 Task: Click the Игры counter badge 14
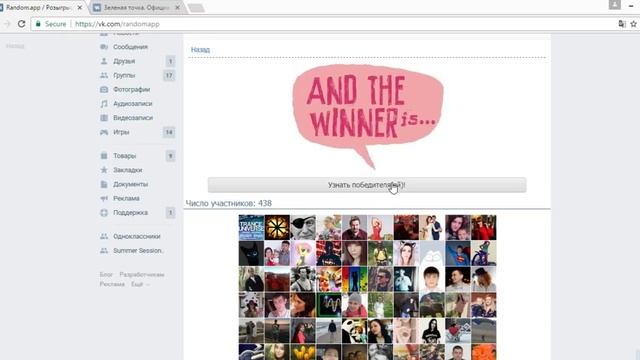tap(169, 132)
